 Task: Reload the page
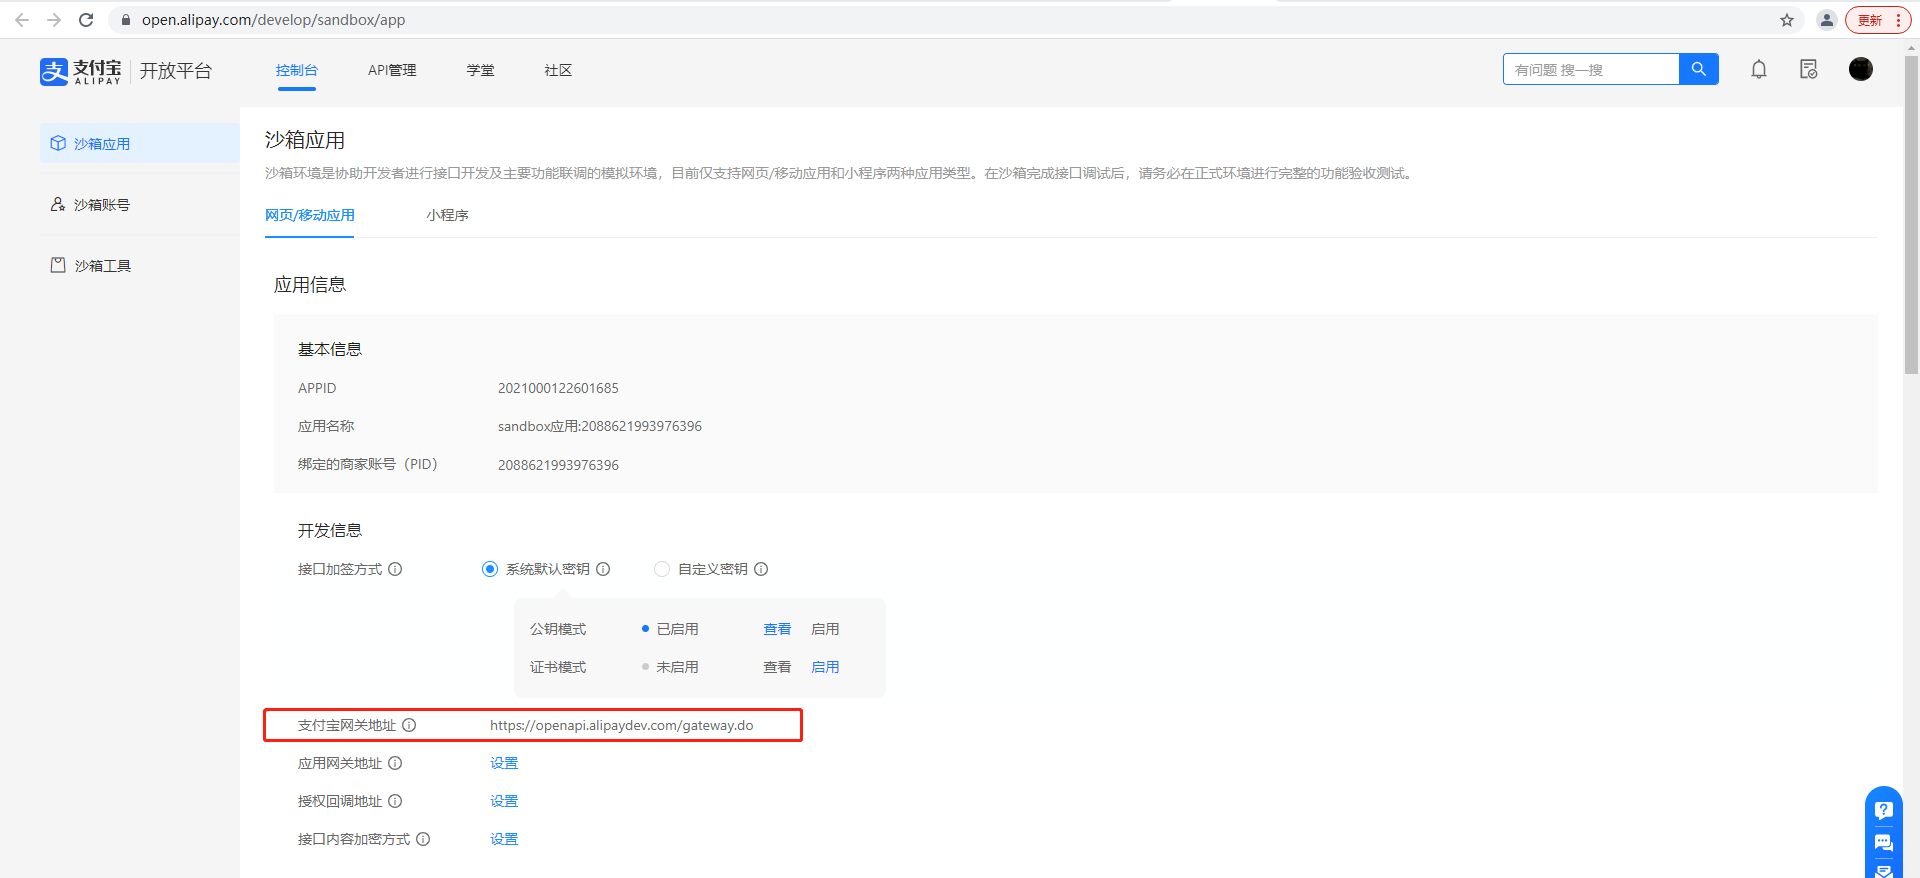[86, 20]
